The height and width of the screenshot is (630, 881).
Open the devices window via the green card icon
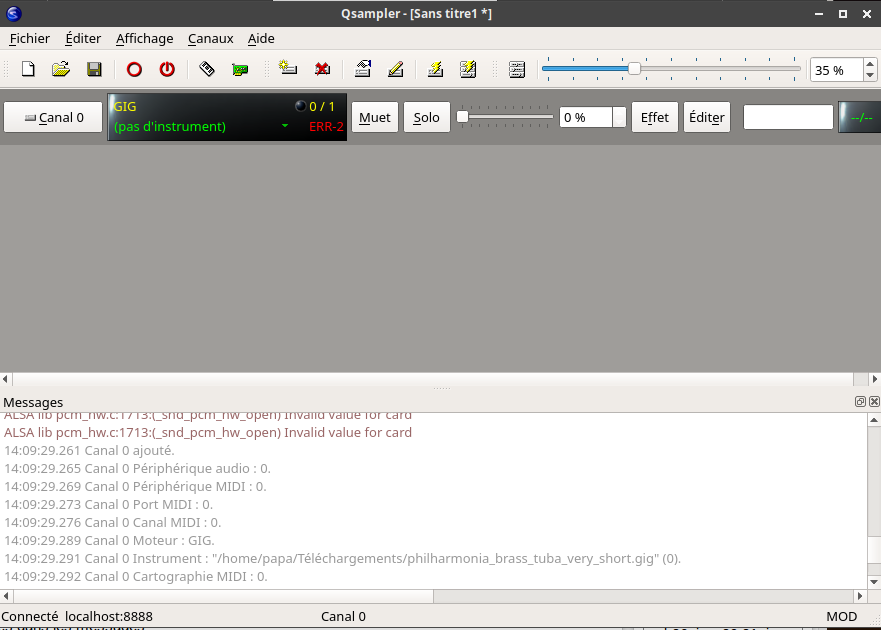point(240,69)
